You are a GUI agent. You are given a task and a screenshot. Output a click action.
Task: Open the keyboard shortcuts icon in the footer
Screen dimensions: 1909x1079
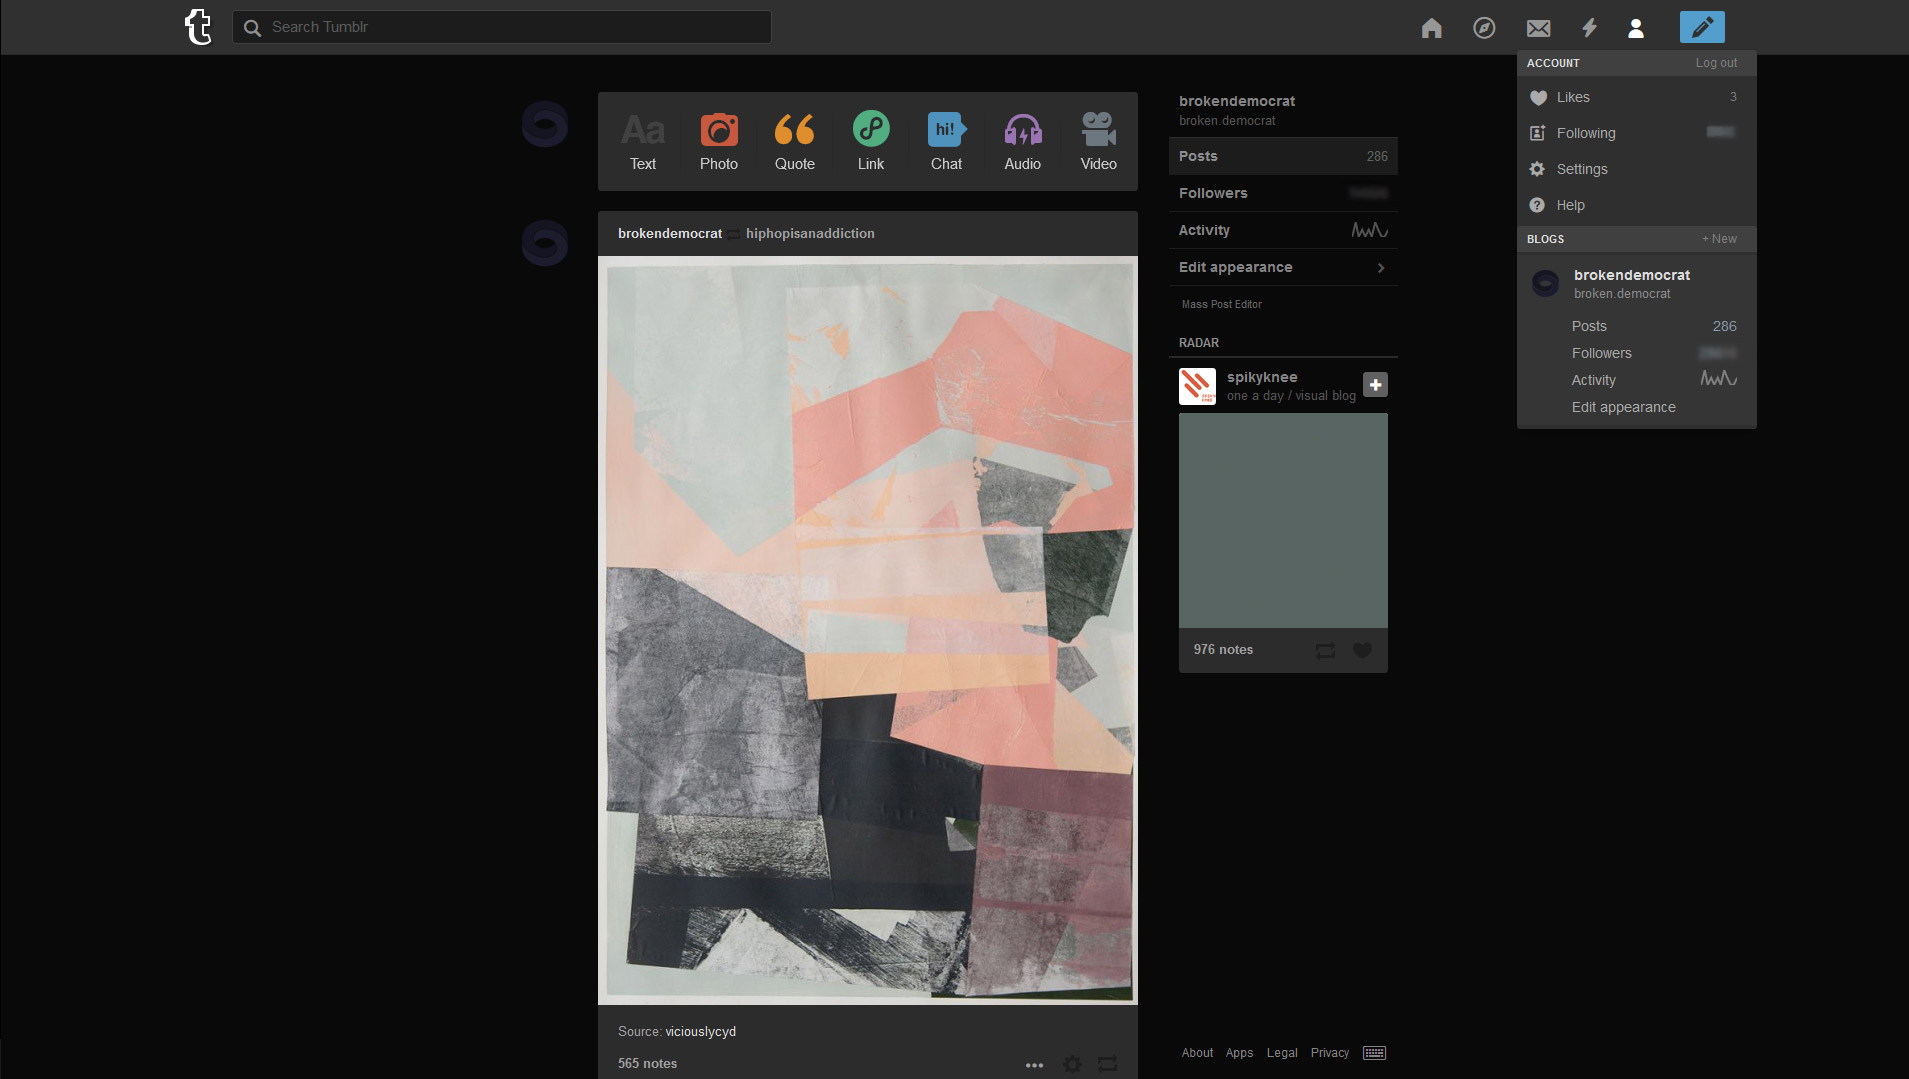coord(1375,1053)
